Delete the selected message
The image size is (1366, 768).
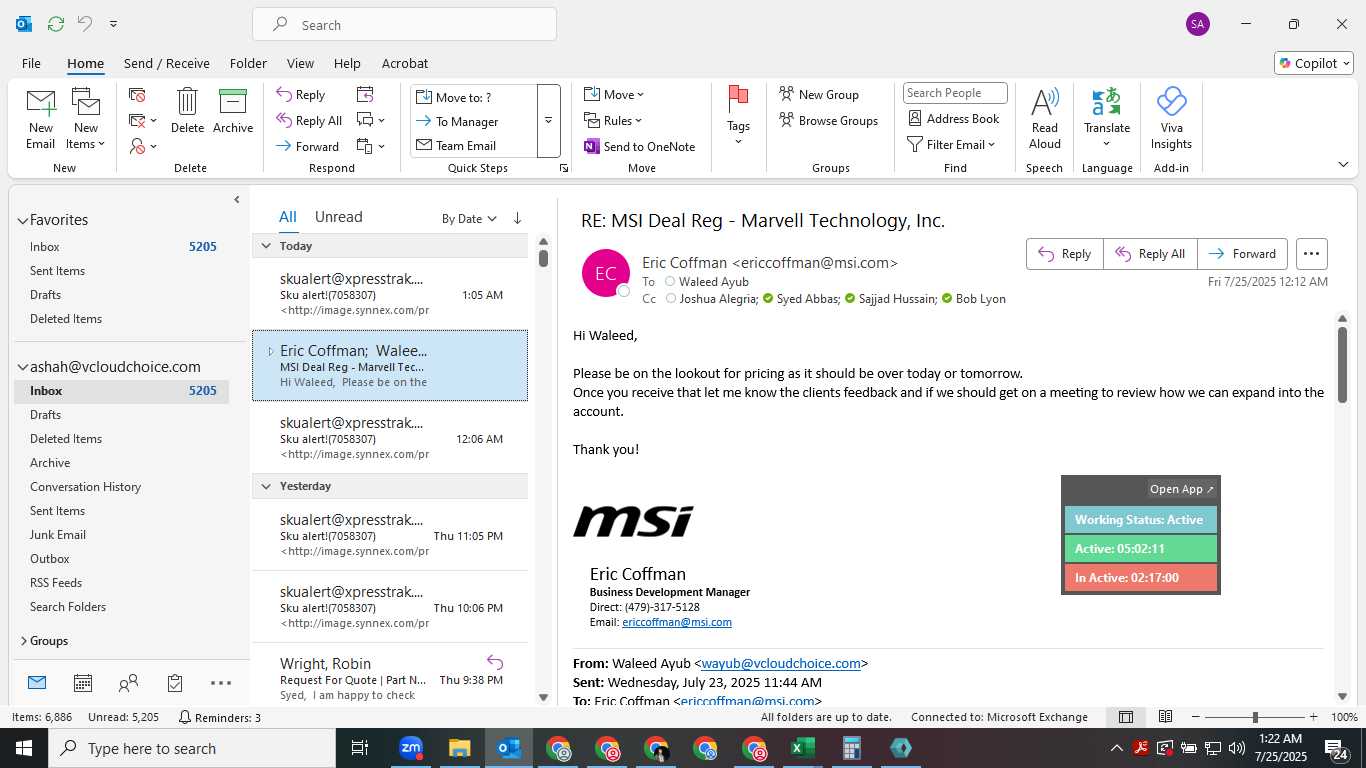[187, 111]
